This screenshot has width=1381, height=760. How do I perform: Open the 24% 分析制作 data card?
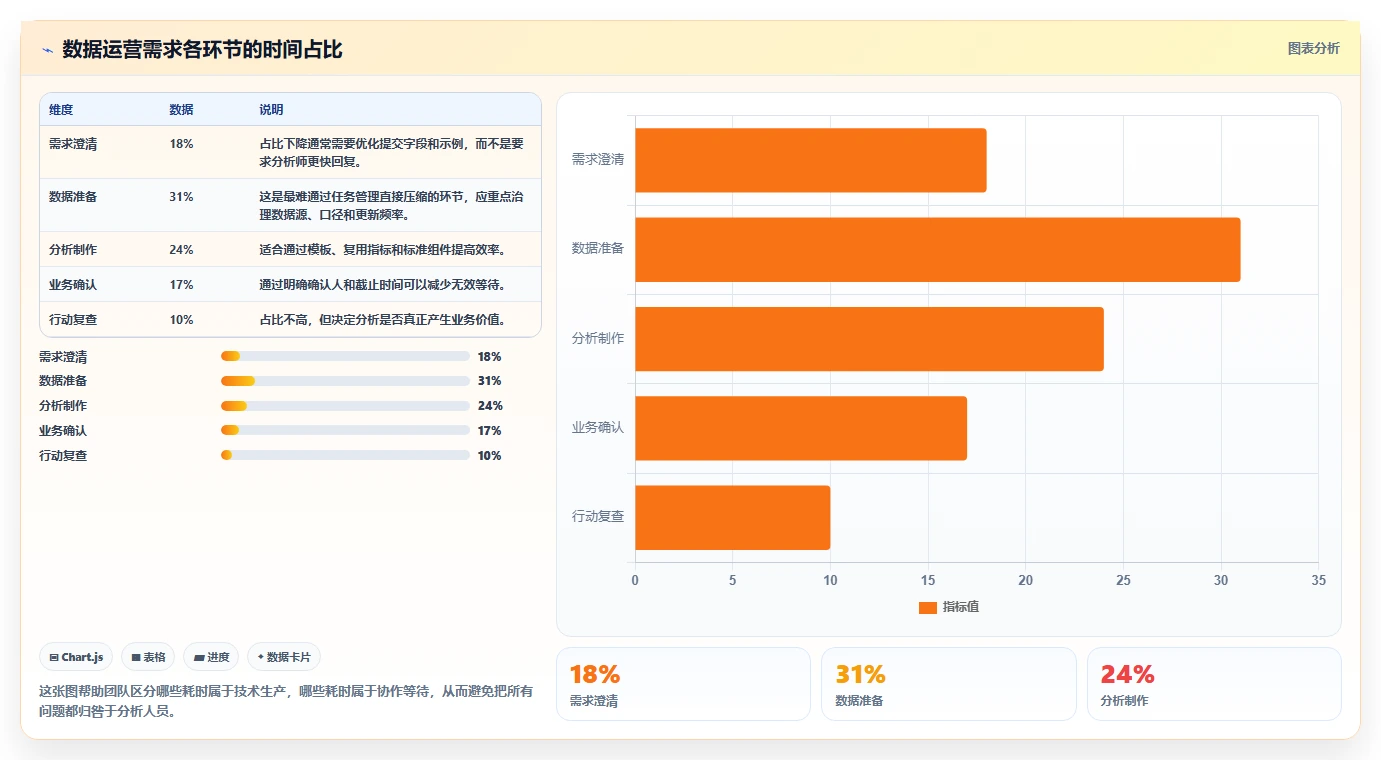(1214, 684)
